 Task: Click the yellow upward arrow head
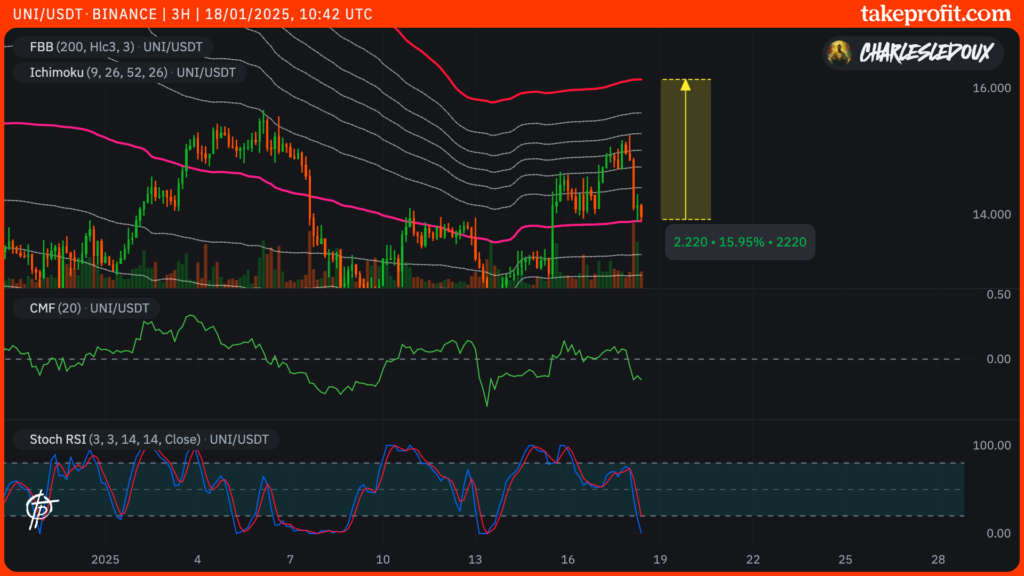(x=685, y=86)
